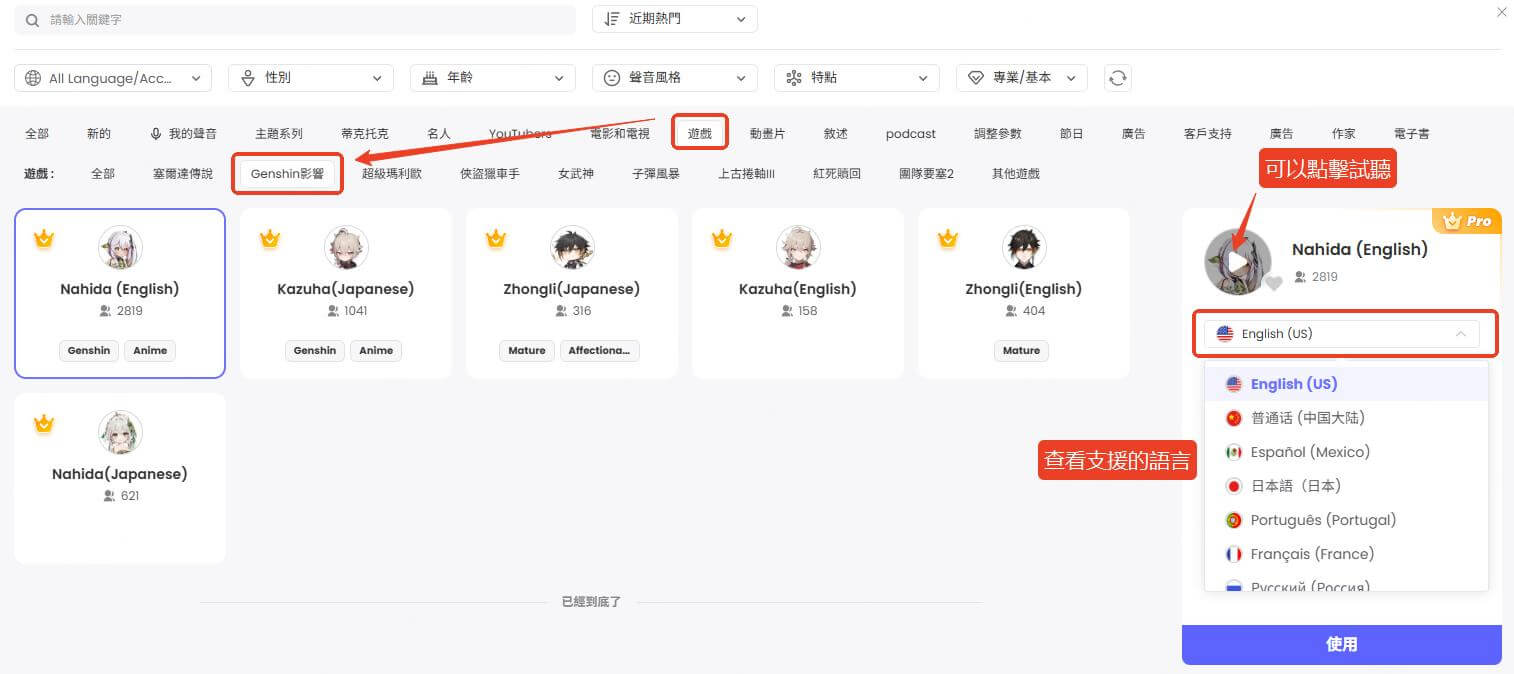Click the Nahida(Japanese) card avatar

click(120, 433)
